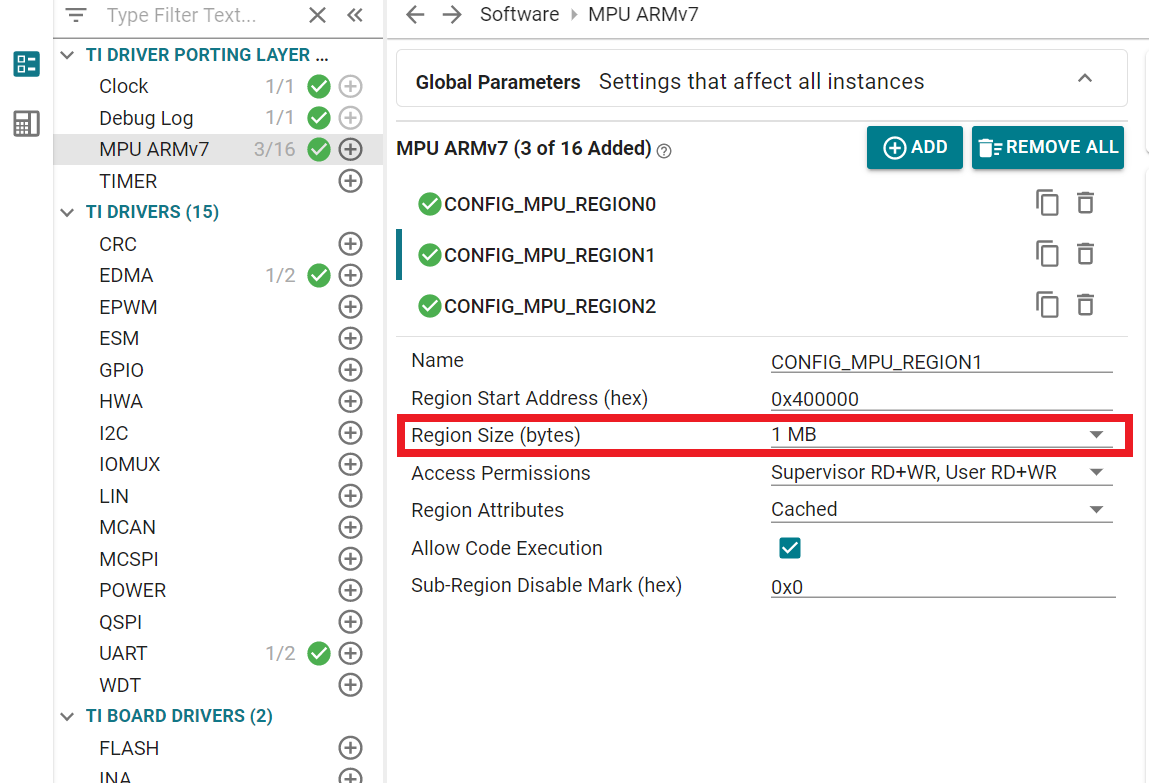The width and height of the screenshot is (1149, 783).
Task: Clear the filter text with X icon
Action: point(317,15)
